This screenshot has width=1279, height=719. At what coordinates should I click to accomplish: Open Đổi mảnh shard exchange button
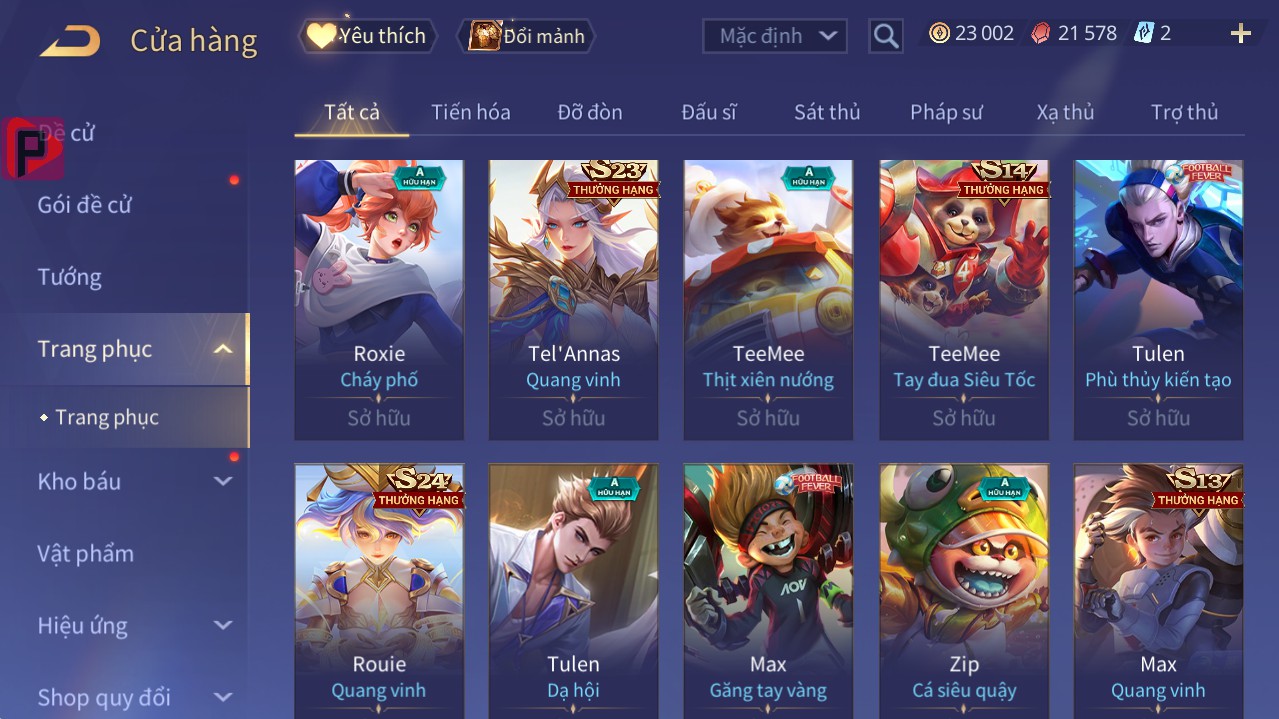pos(526,36)
